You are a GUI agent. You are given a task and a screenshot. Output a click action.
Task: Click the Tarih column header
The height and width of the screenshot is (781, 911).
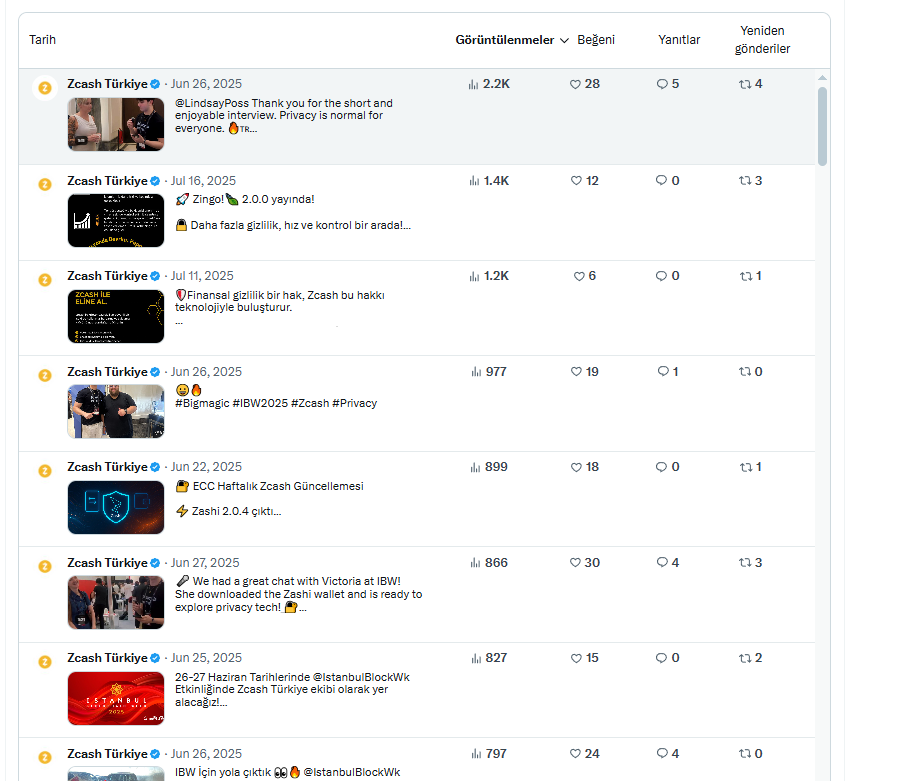pyautogui.click(x=42, y=40)
